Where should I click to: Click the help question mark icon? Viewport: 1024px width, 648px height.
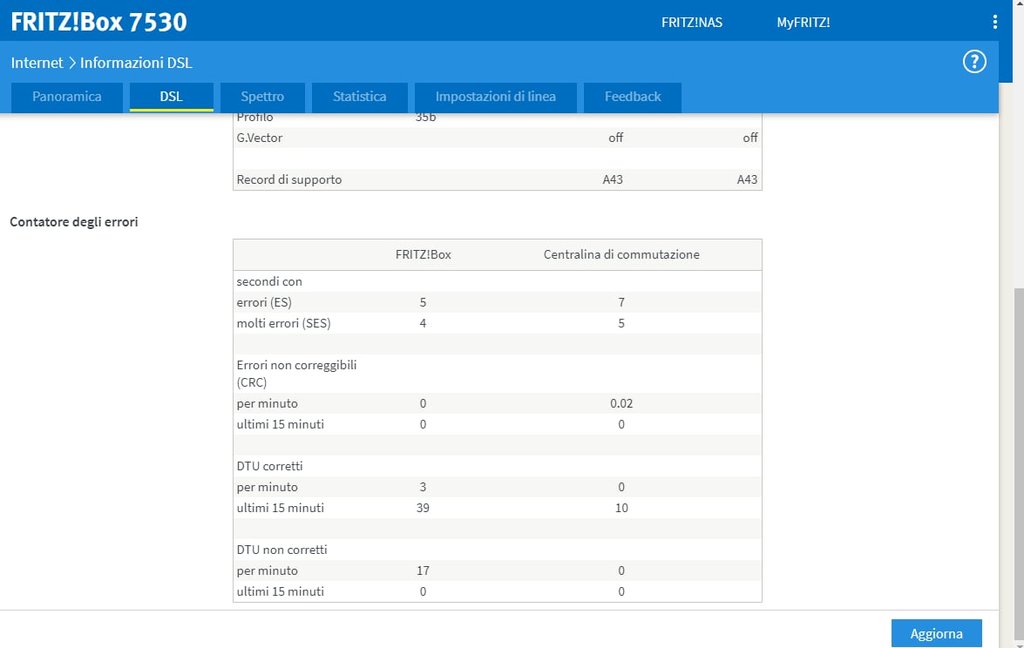tap(974, 62)
